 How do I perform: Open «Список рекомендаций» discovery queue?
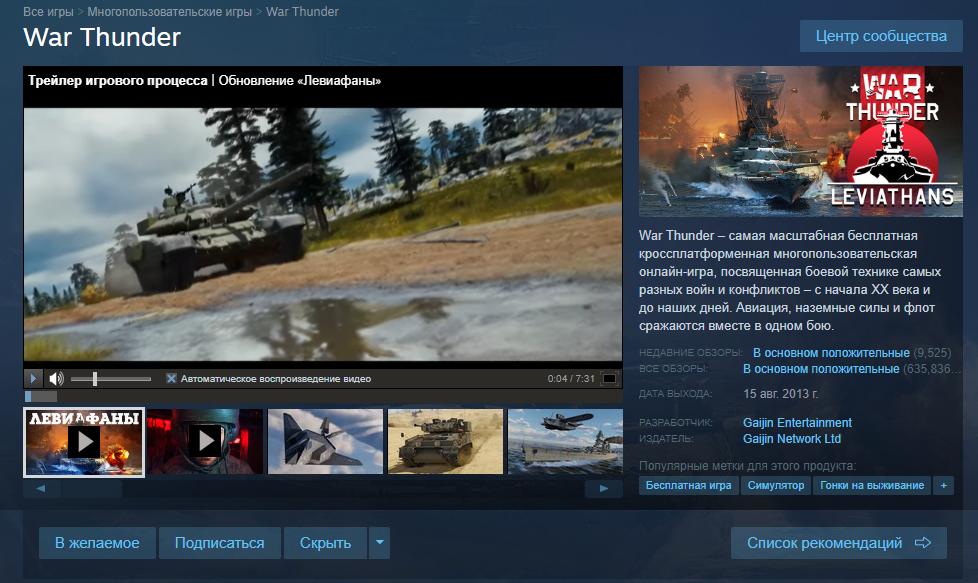click(839, 543)
